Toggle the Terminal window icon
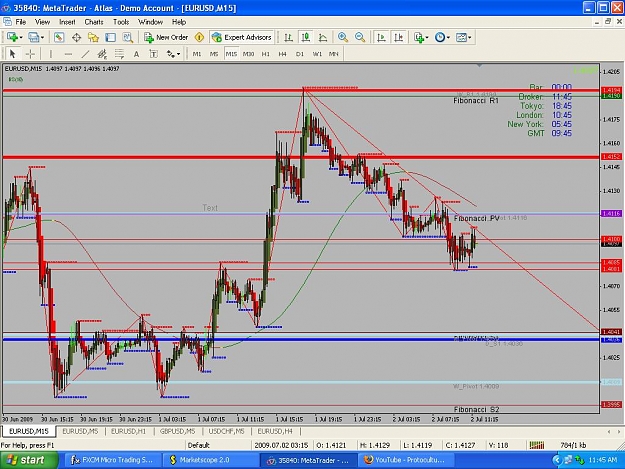 pos(110,37)
